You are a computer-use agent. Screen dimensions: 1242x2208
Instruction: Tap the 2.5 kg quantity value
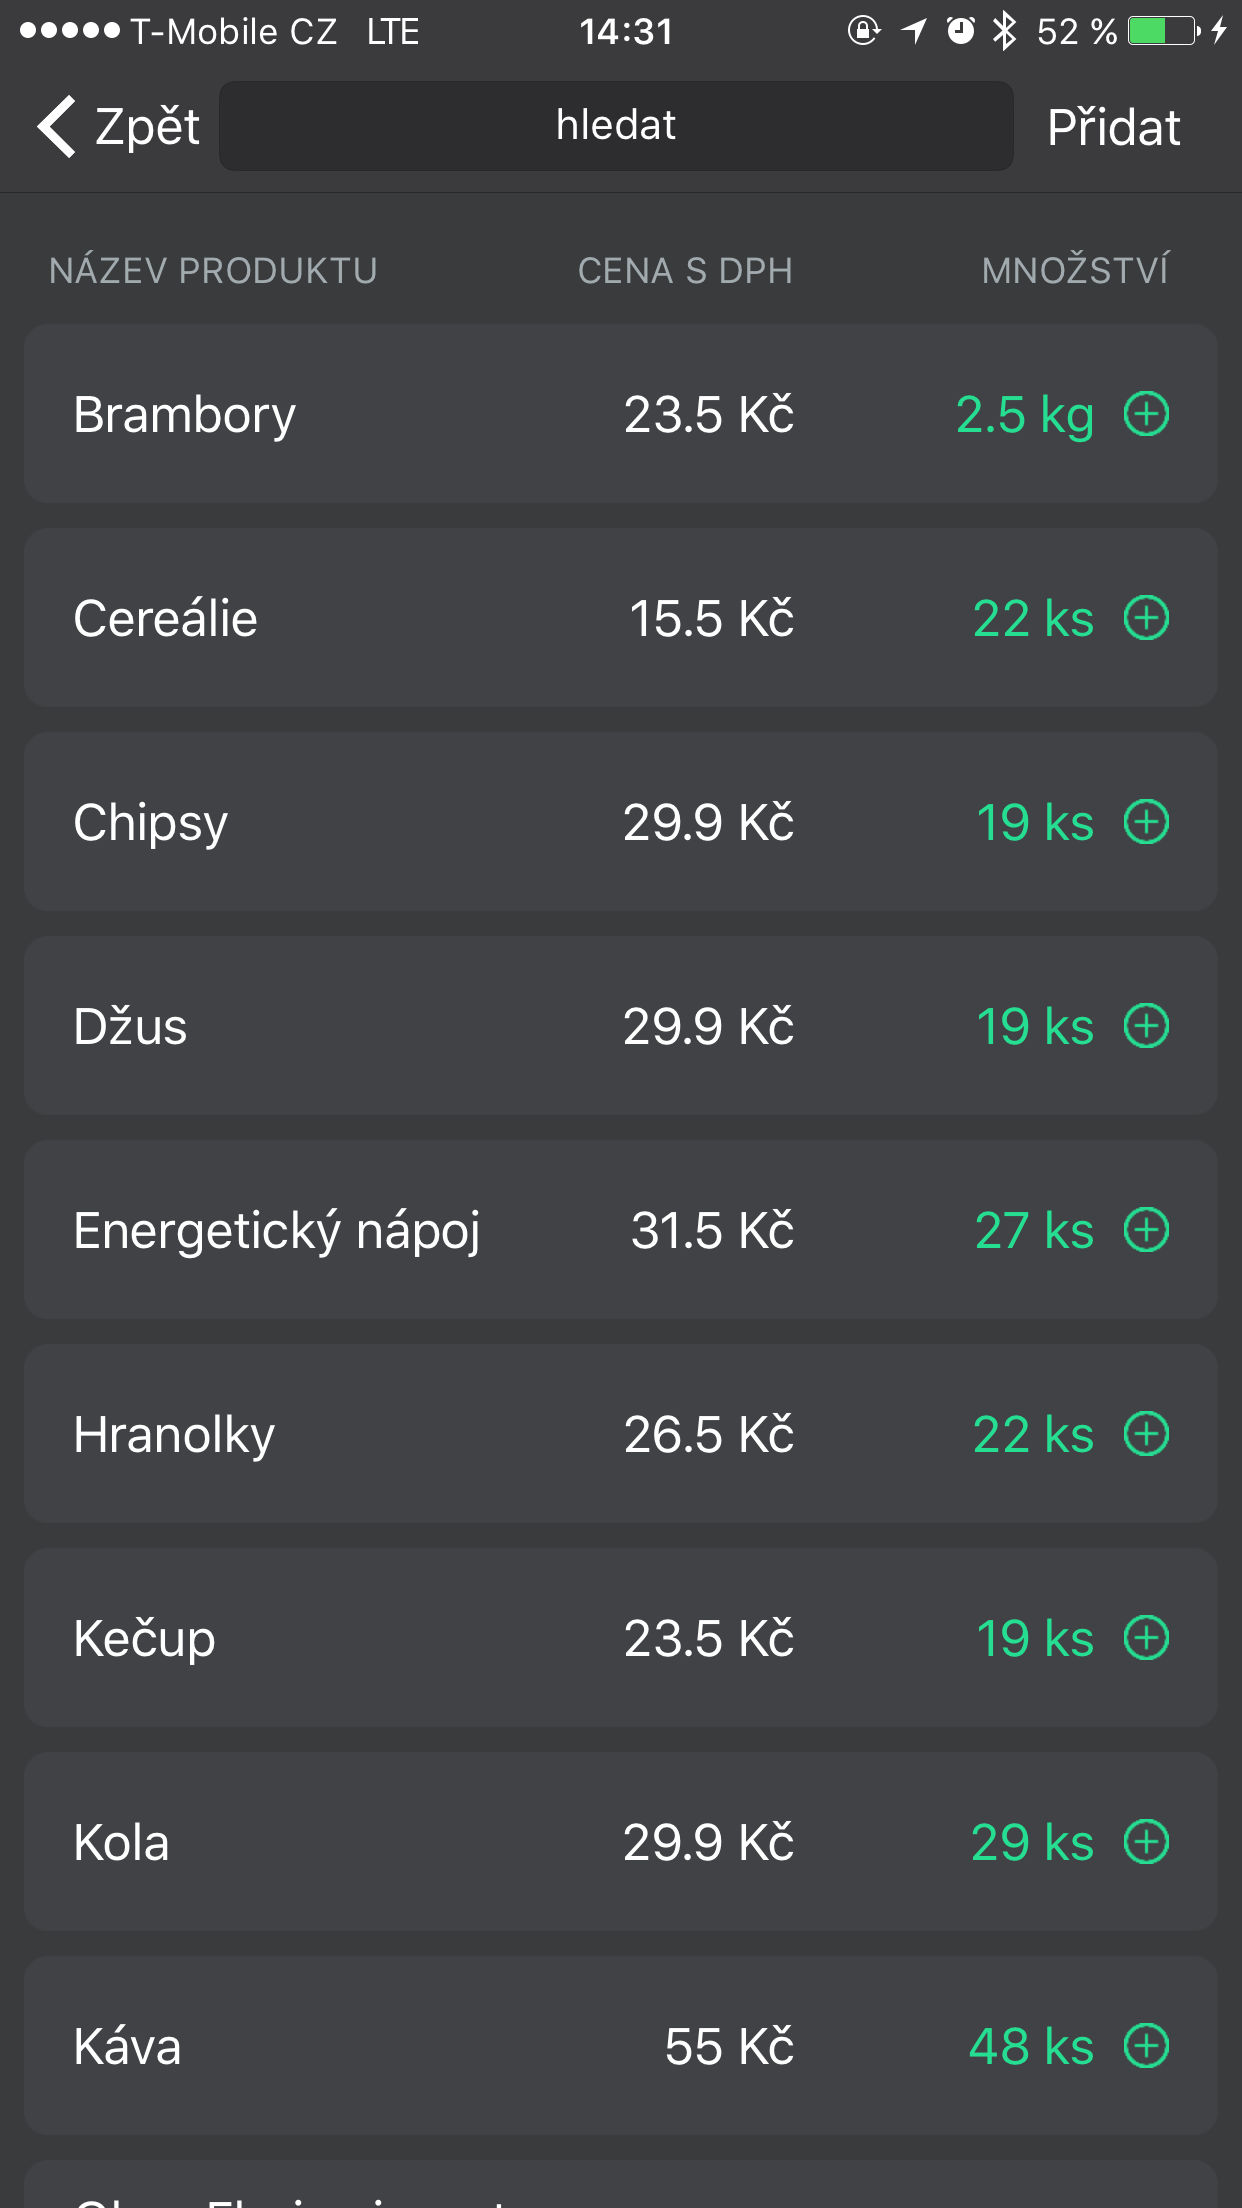click(x=1024, y=414)
